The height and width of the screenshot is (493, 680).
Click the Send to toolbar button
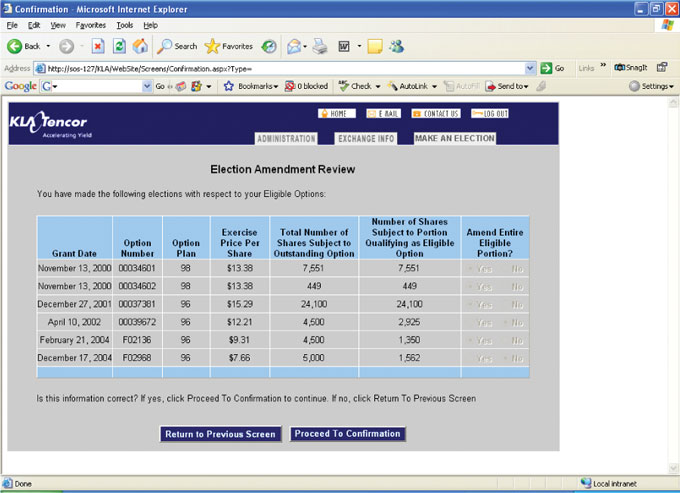point(507,86)
